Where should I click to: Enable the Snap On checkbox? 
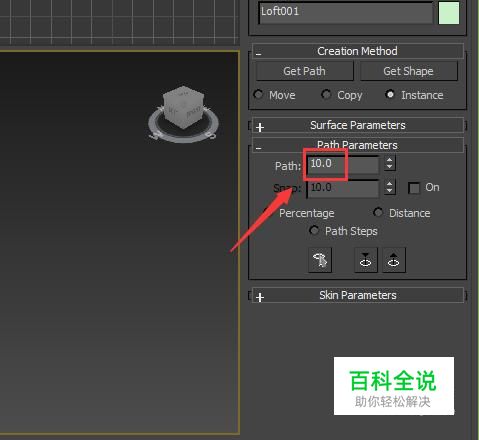414,188
